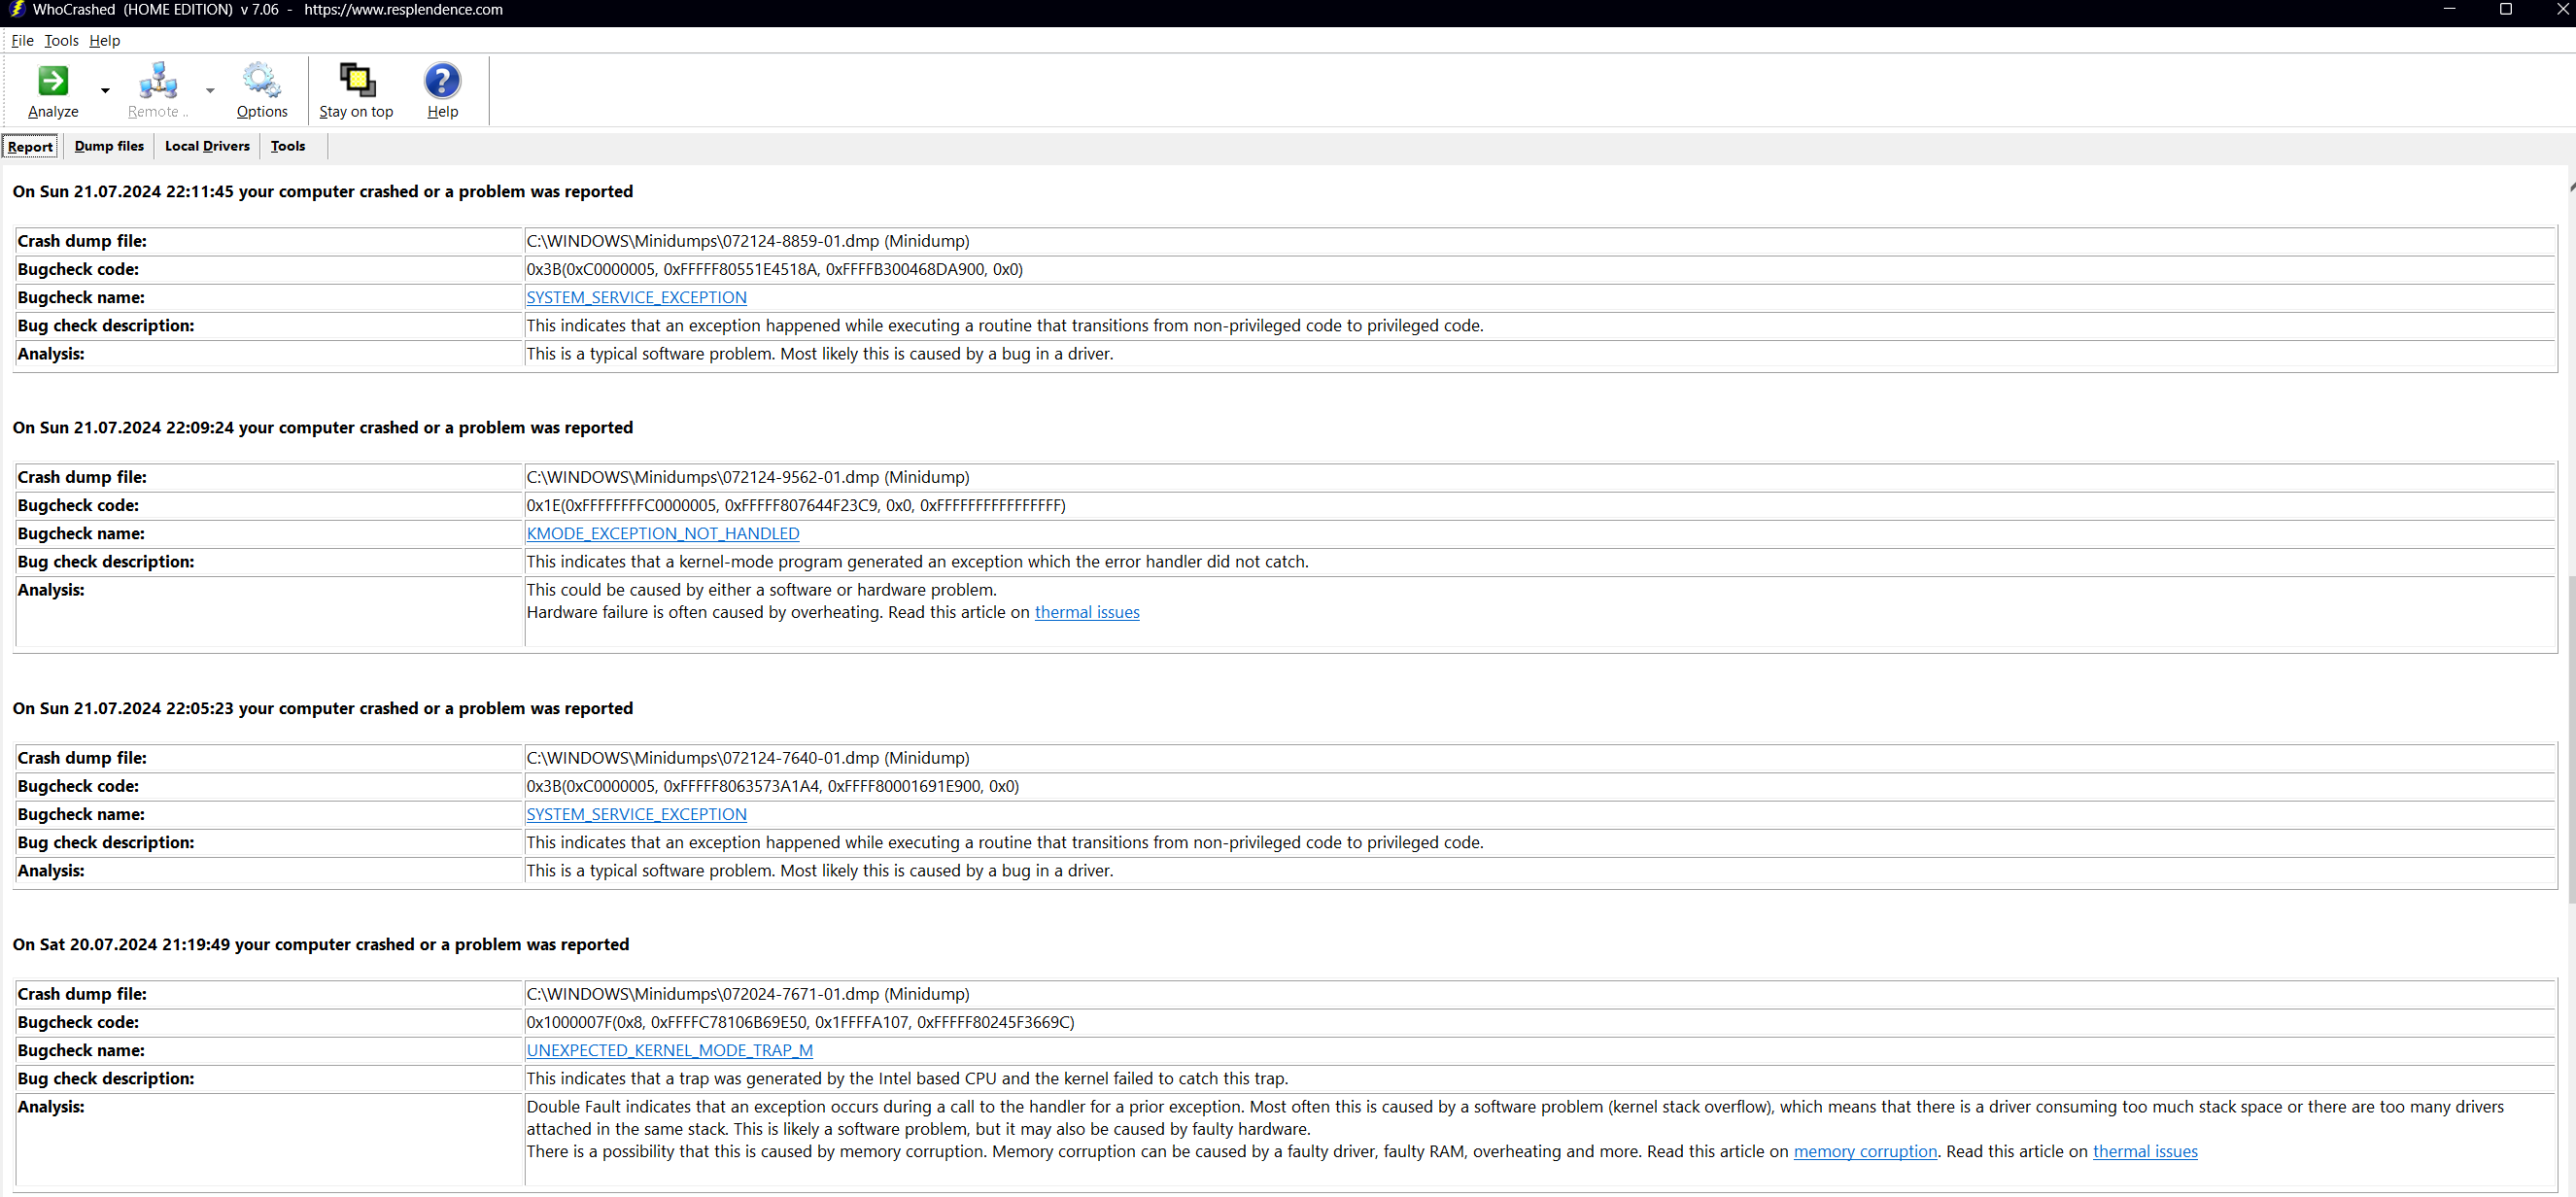Open Options gear icon

(x=262, y=80)
